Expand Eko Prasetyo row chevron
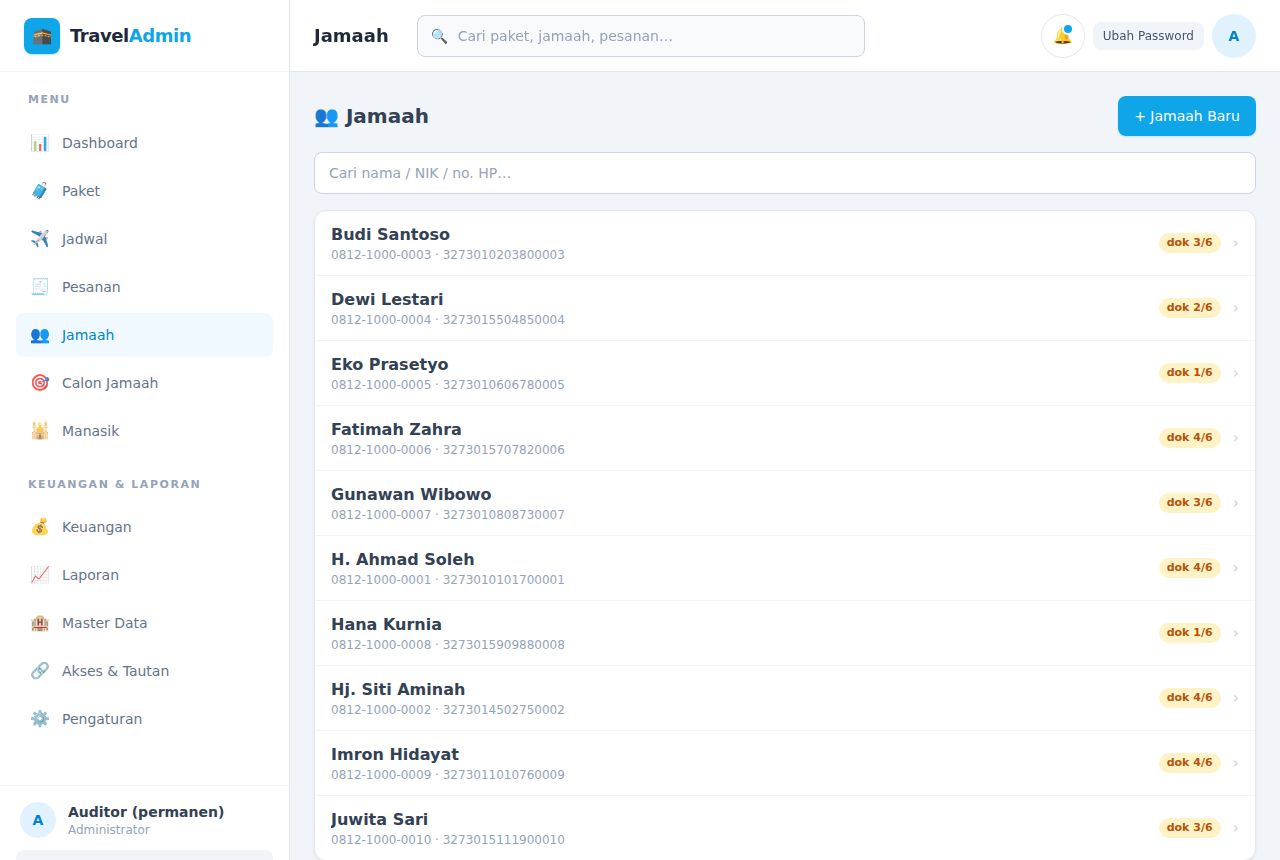1280x860 pixels. [1236, 373]
